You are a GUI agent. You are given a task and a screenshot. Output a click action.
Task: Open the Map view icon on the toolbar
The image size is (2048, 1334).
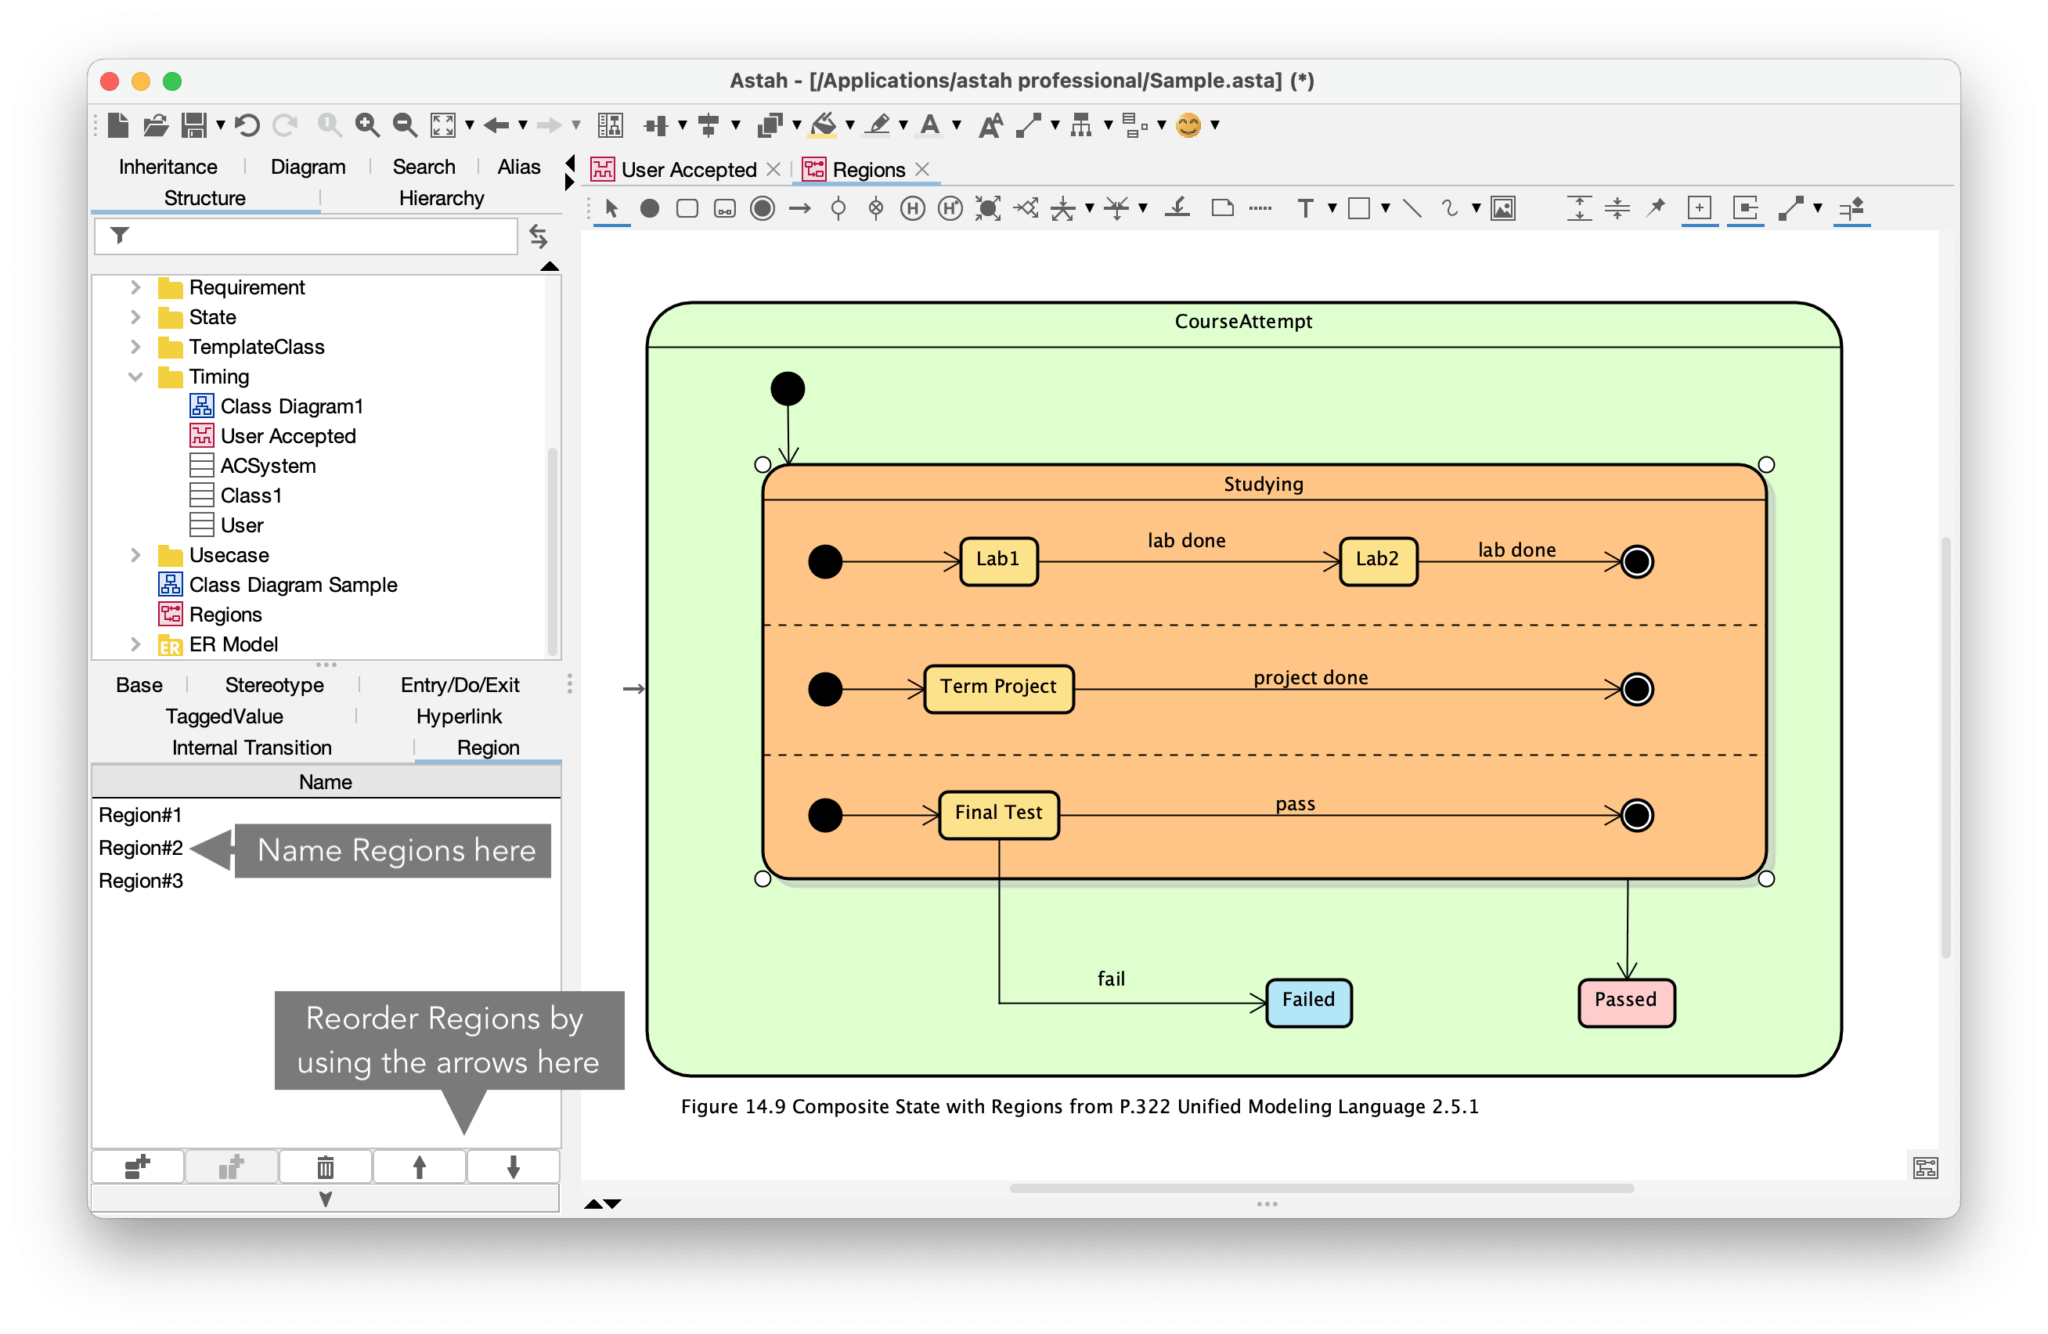[x=1925, y=1167]
